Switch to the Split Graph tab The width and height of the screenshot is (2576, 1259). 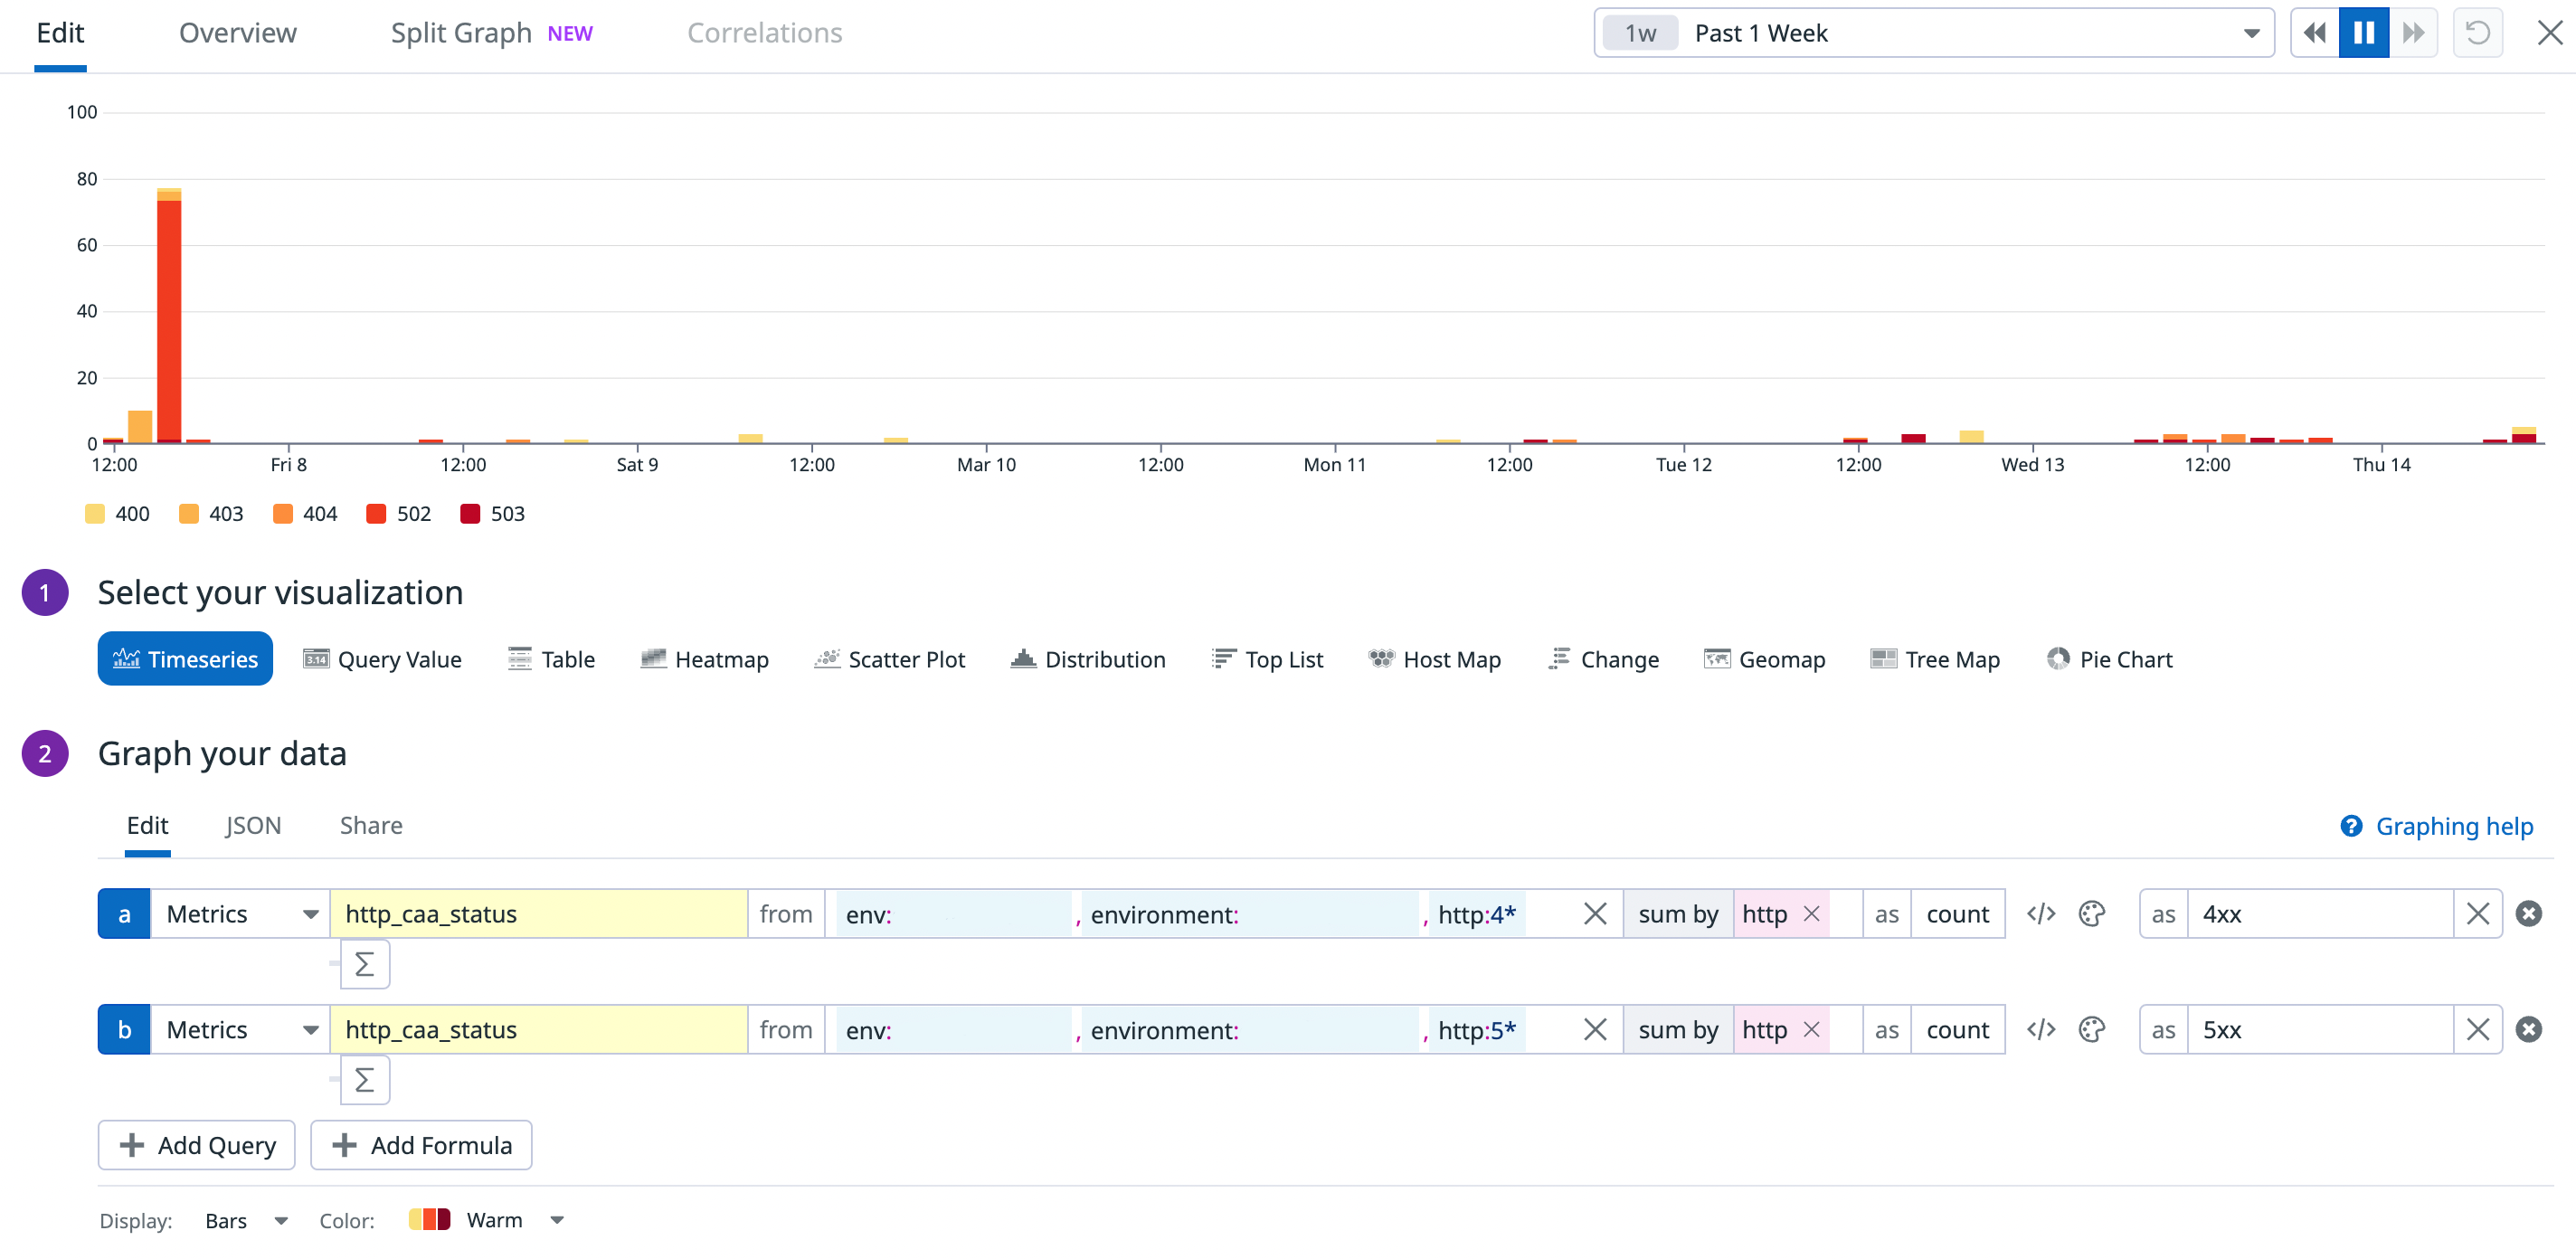tap(461, 33)
